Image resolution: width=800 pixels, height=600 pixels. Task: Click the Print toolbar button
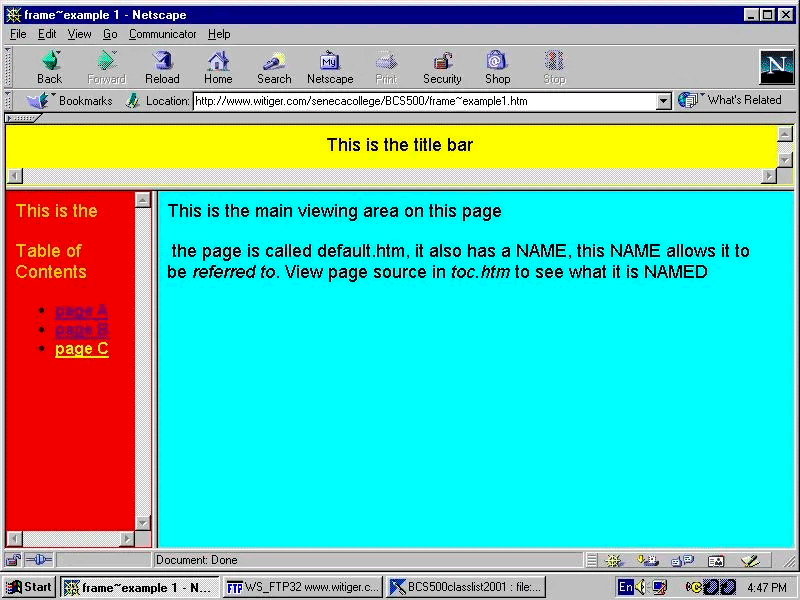click(386, 67)
